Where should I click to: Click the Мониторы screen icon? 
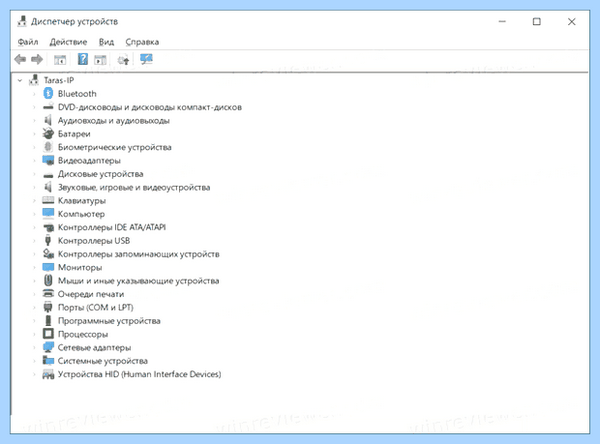[48, 267]
